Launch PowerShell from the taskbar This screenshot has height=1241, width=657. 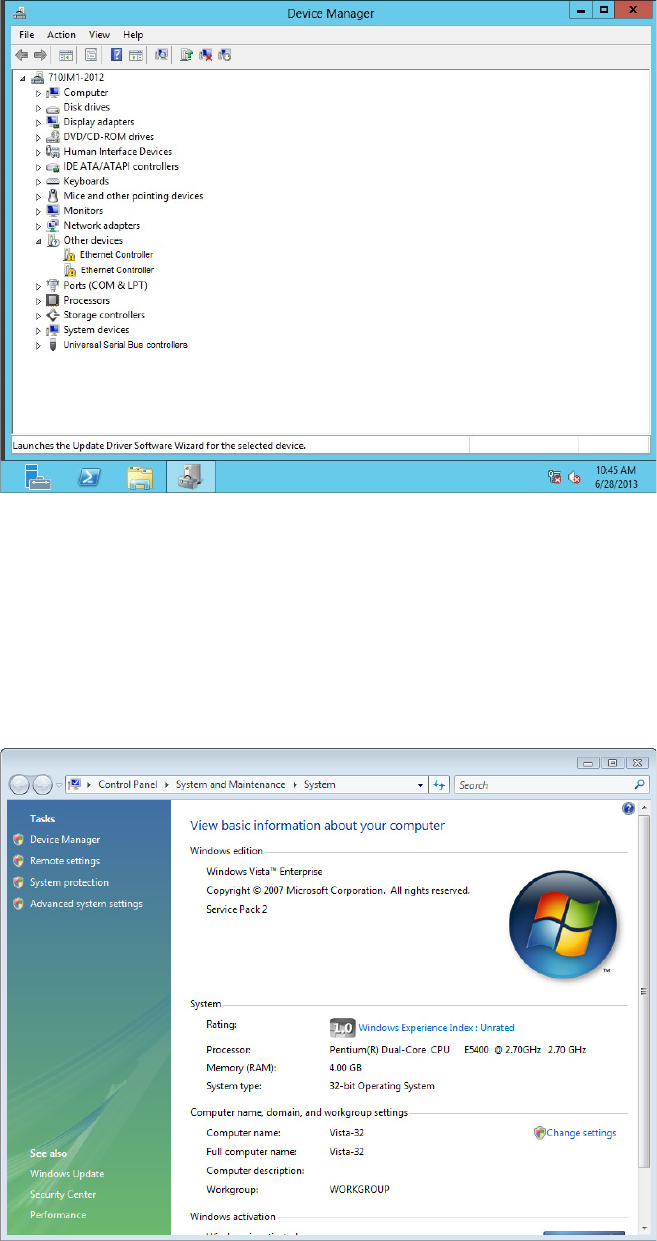click(90, 478)
